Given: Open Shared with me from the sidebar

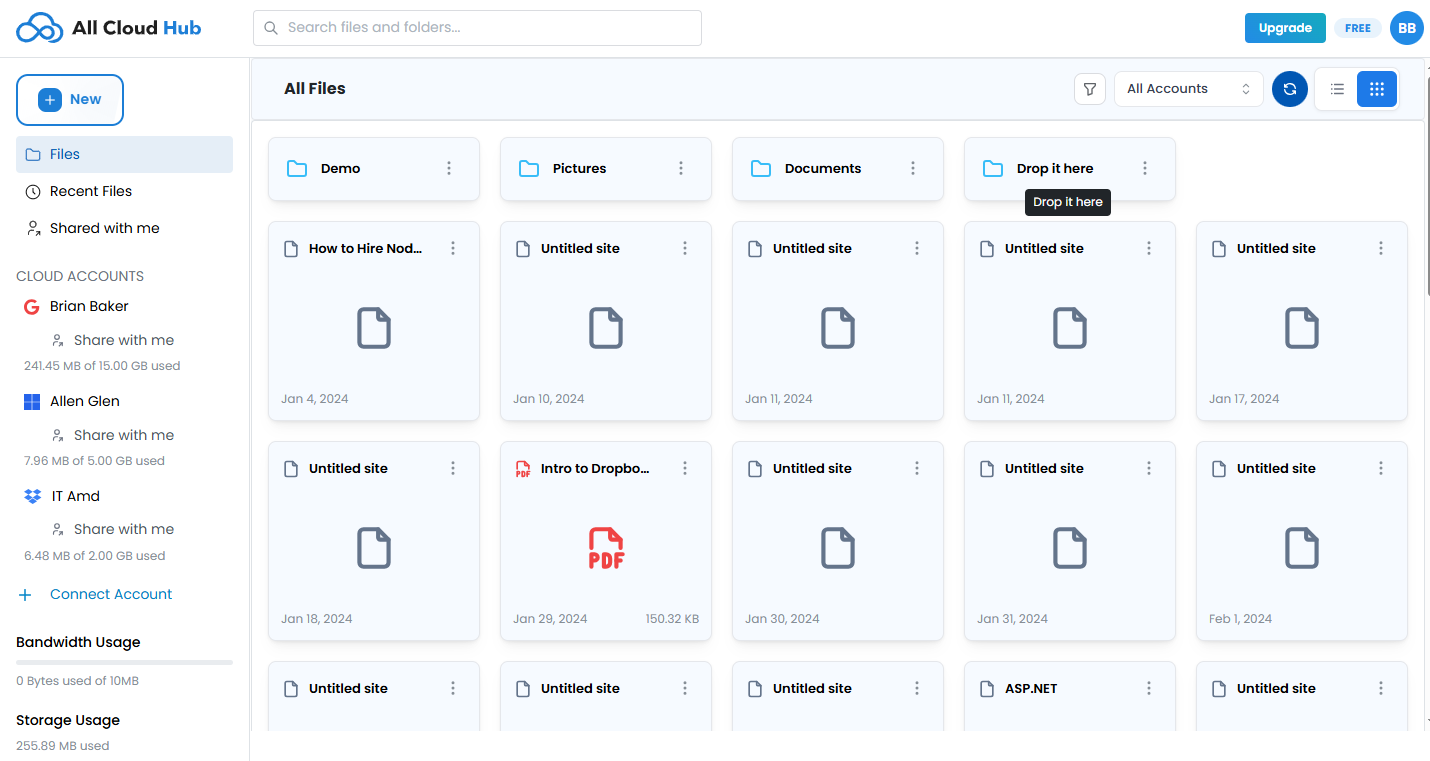Looking at the screenshot, I should (104, 228).
